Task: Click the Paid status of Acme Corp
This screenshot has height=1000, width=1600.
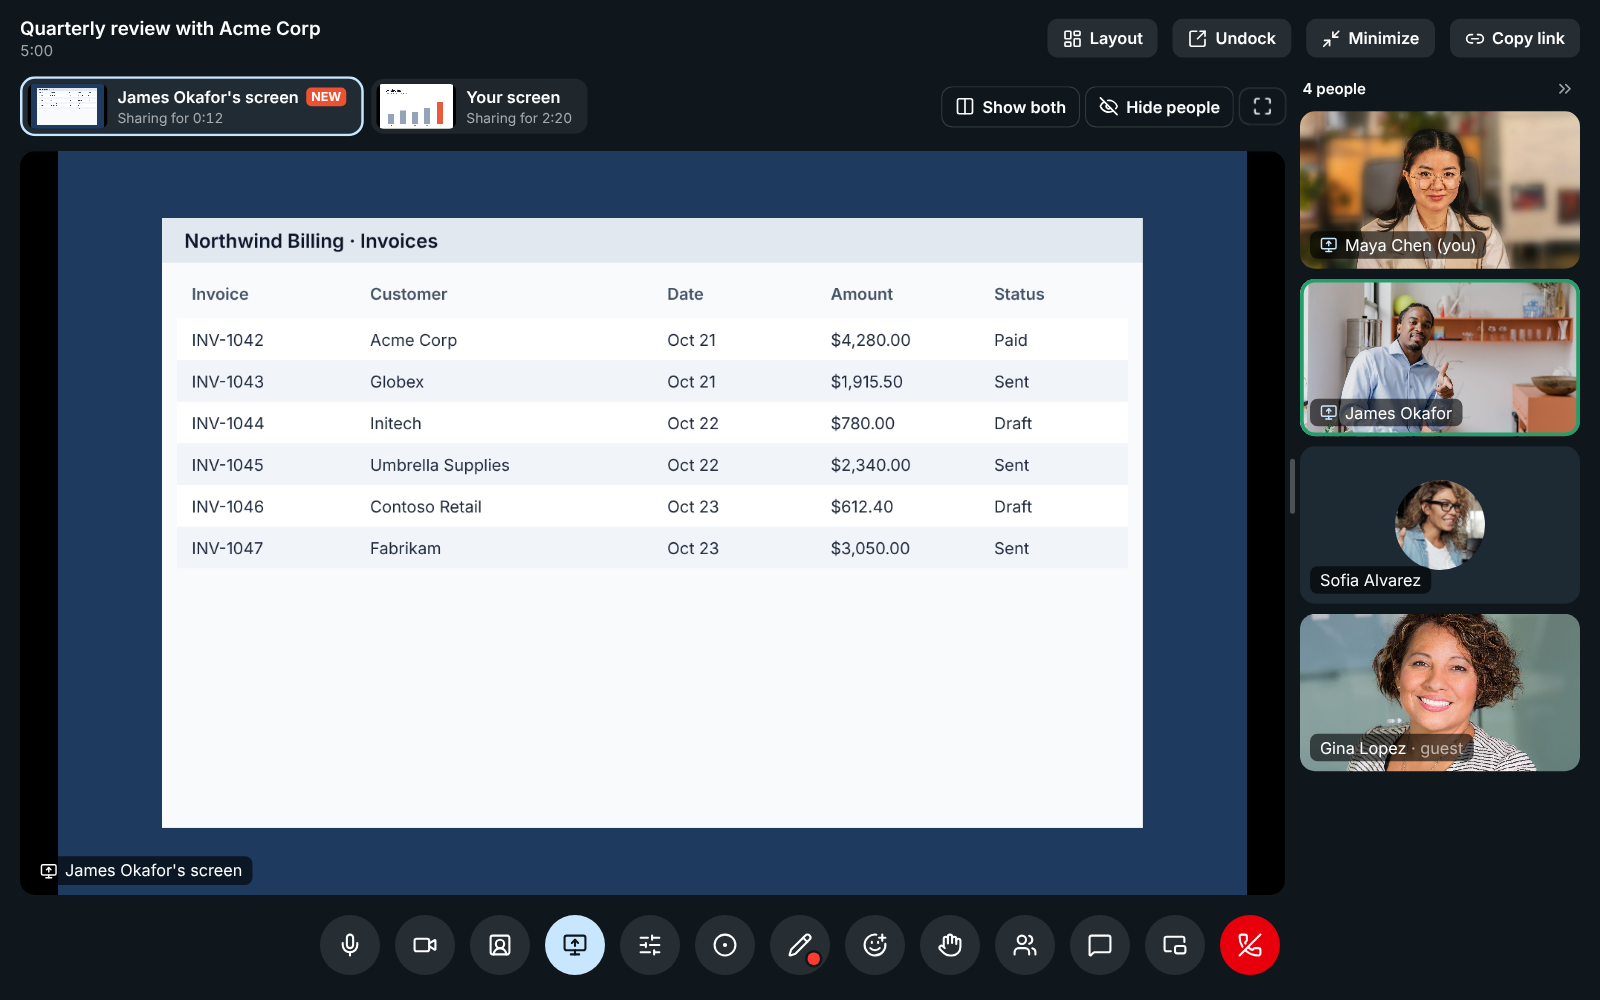Action: coord(1011,340)
